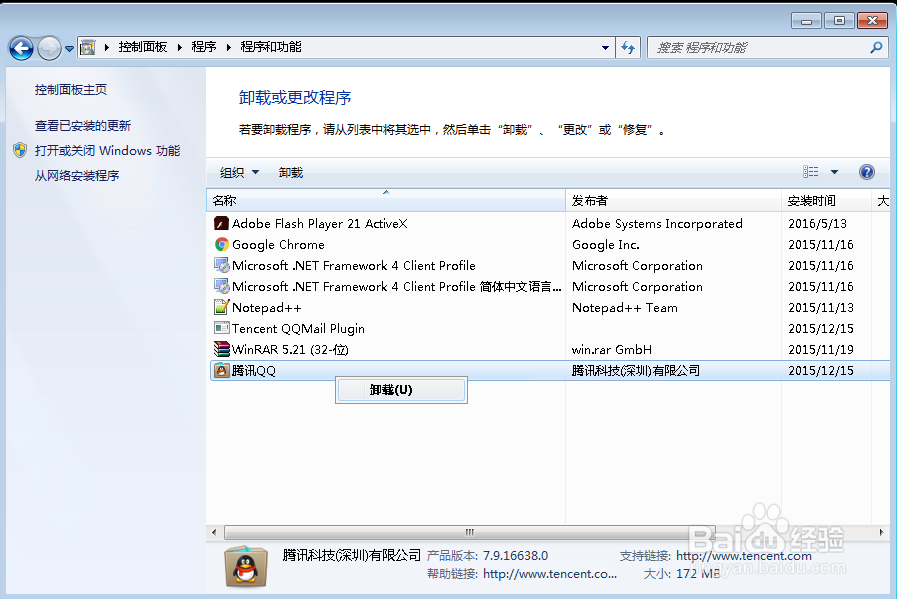Click the Google Chrome icon in list

pyautogui.click(x=221, y=244)
